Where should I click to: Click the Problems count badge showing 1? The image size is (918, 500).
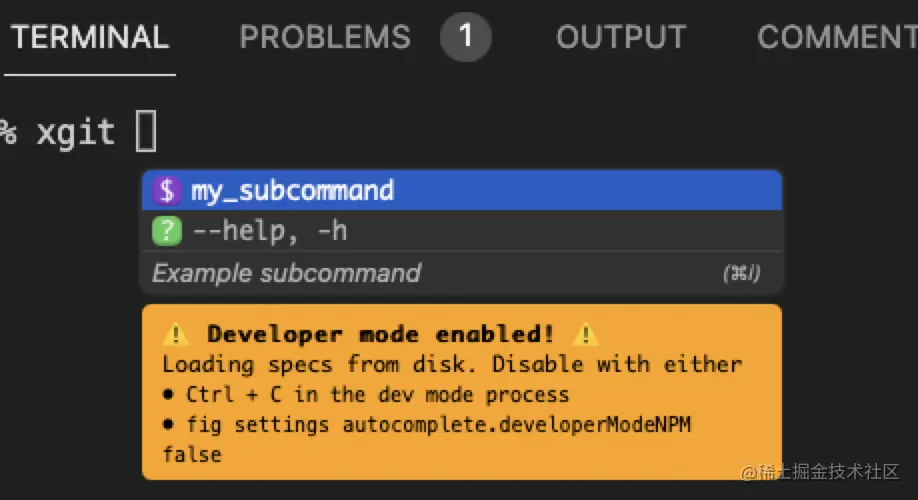coord(465,36)
